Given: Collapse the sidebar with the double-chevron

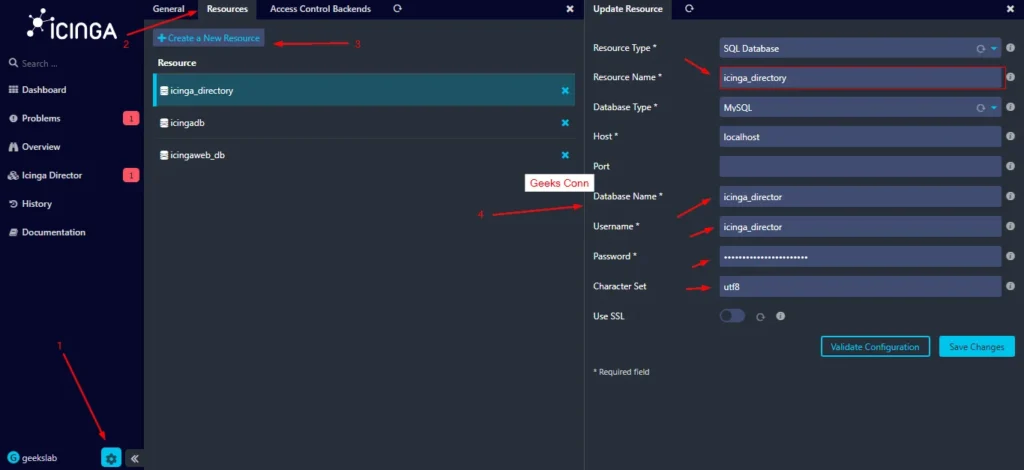Looking at the screenshot, I should 135,458.
